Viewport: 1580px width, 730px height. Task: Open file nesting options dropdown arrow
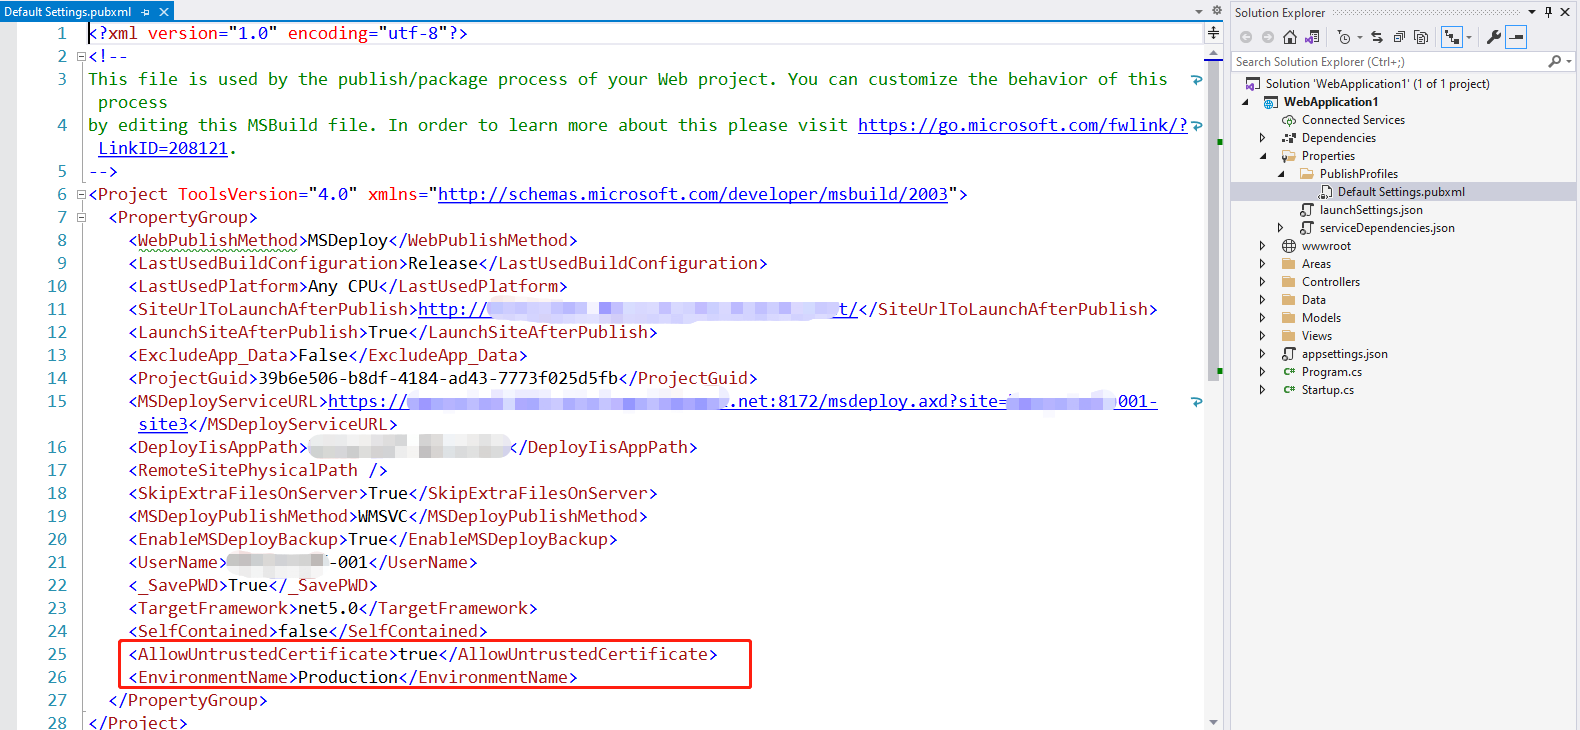coord(1469,37)
